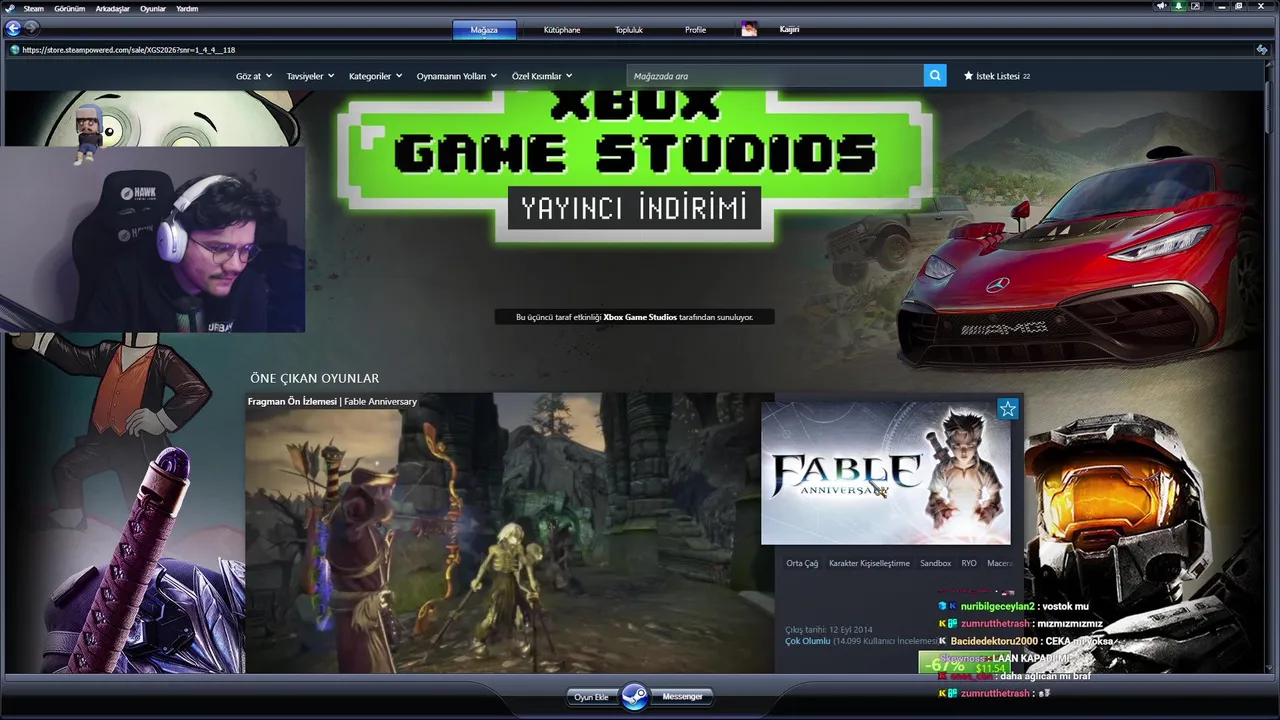The height and width of the screenshot is (720, 1280).
Task: Open the Arkadaşlar menu
Action: [113, 8]
